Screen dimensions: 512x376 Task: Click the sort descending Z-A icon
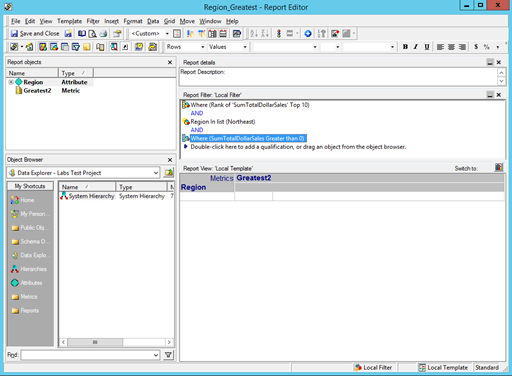(265, 33)
